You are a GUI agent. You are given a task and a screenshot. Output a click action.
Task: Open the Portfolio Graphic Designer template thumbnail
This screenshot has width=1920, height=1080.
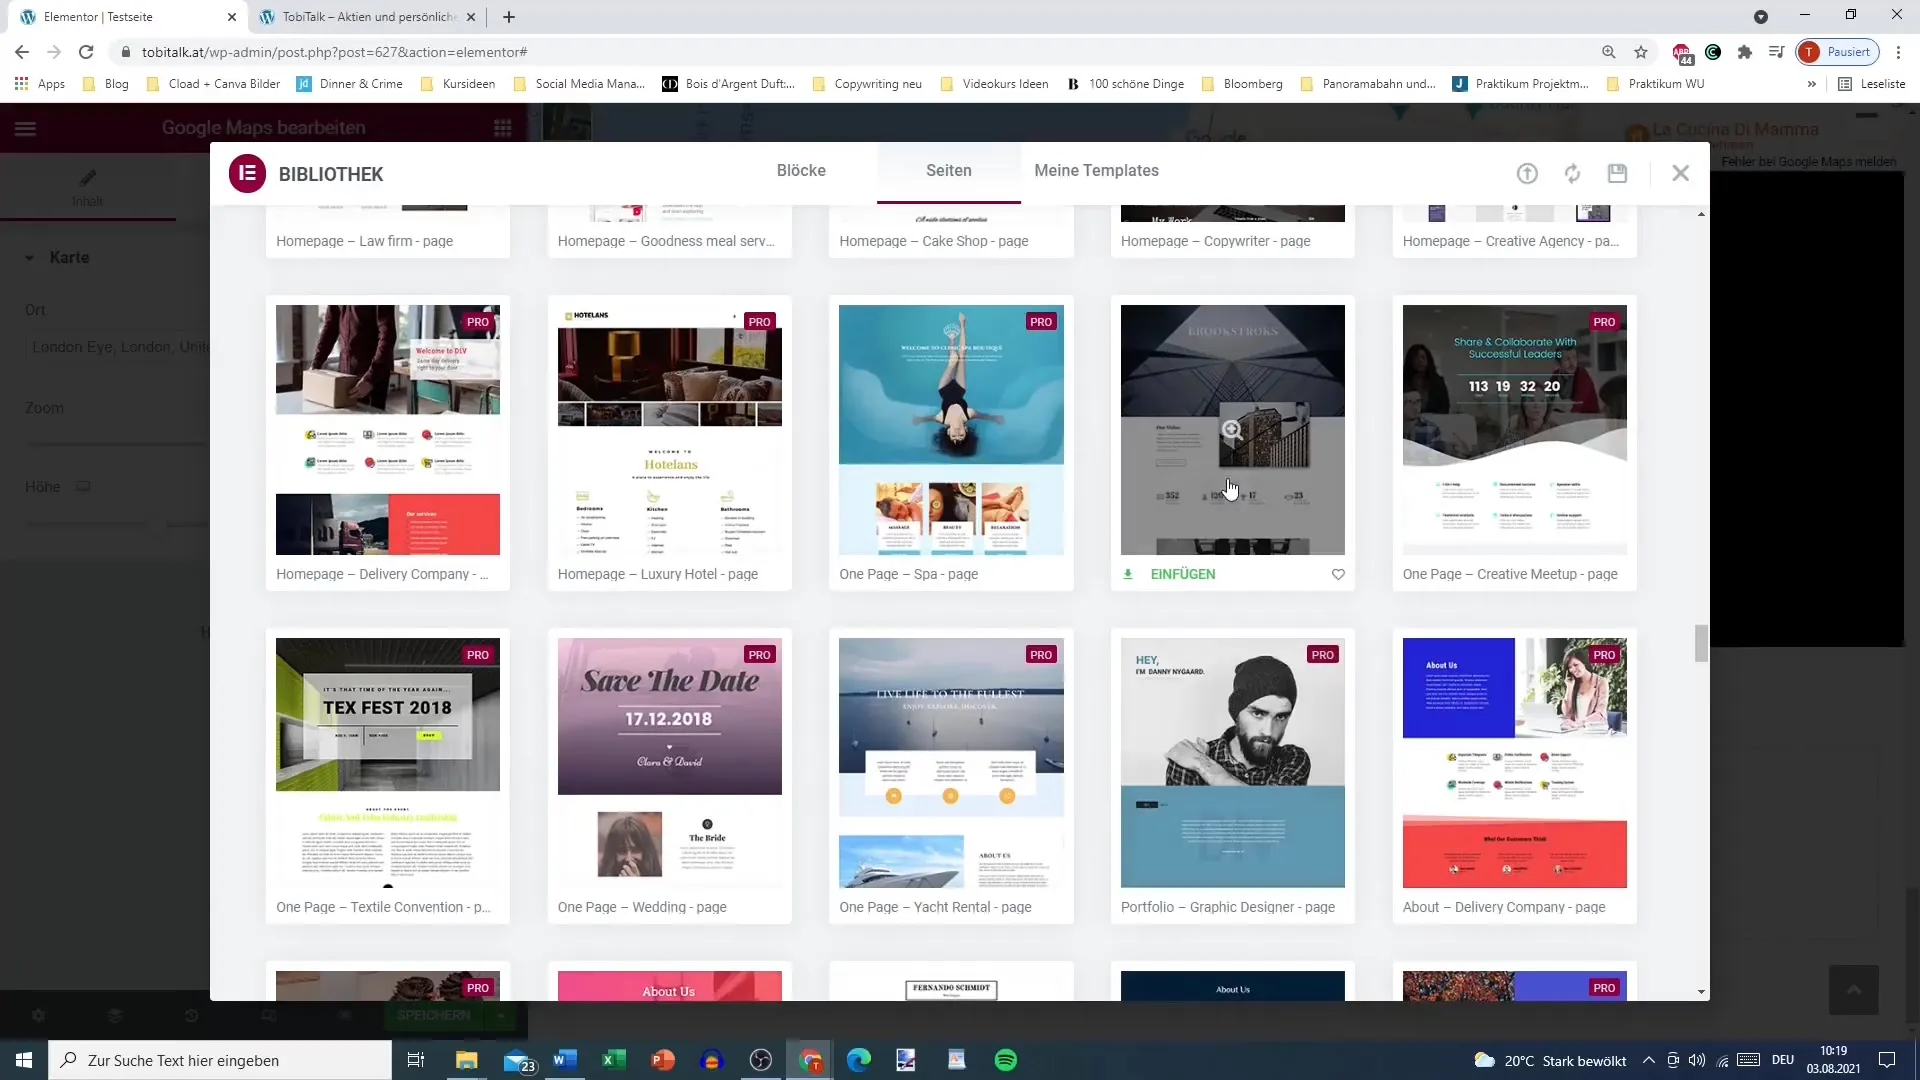pyautogui.click(x=1232, y=763)
